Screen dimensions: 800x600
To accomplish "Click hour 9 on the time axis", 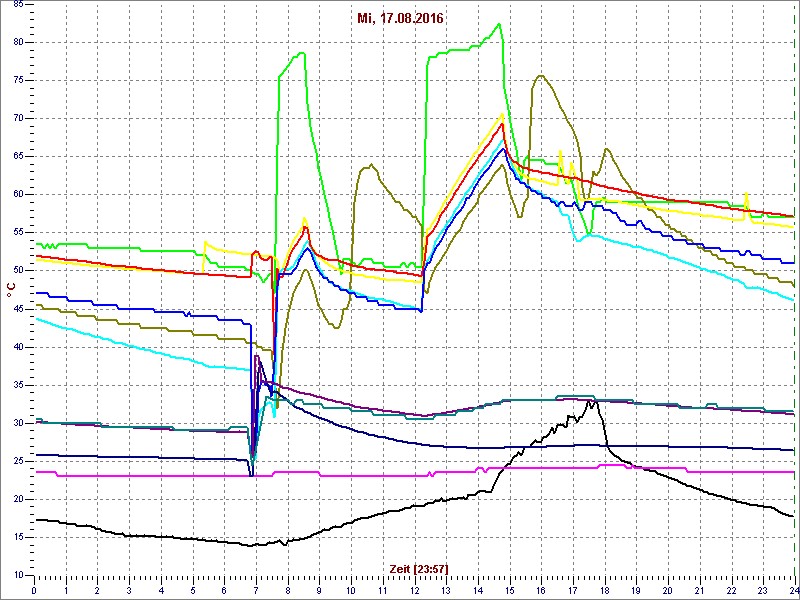I will pyautogui.click(x=319, y=588).
